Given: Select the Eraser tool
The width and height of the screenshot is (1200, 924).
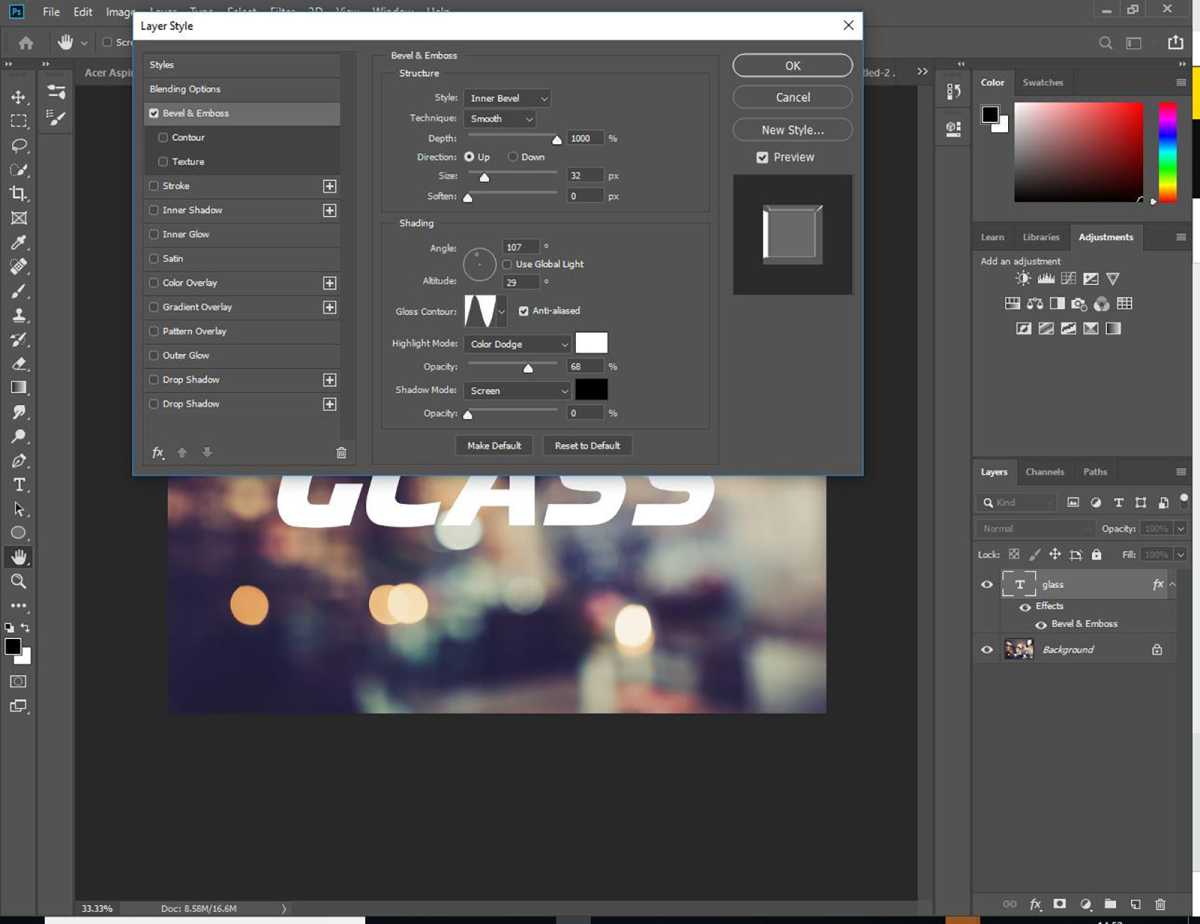Looking at the screenshot, I should pyautogui.click(x=18, y=363).
